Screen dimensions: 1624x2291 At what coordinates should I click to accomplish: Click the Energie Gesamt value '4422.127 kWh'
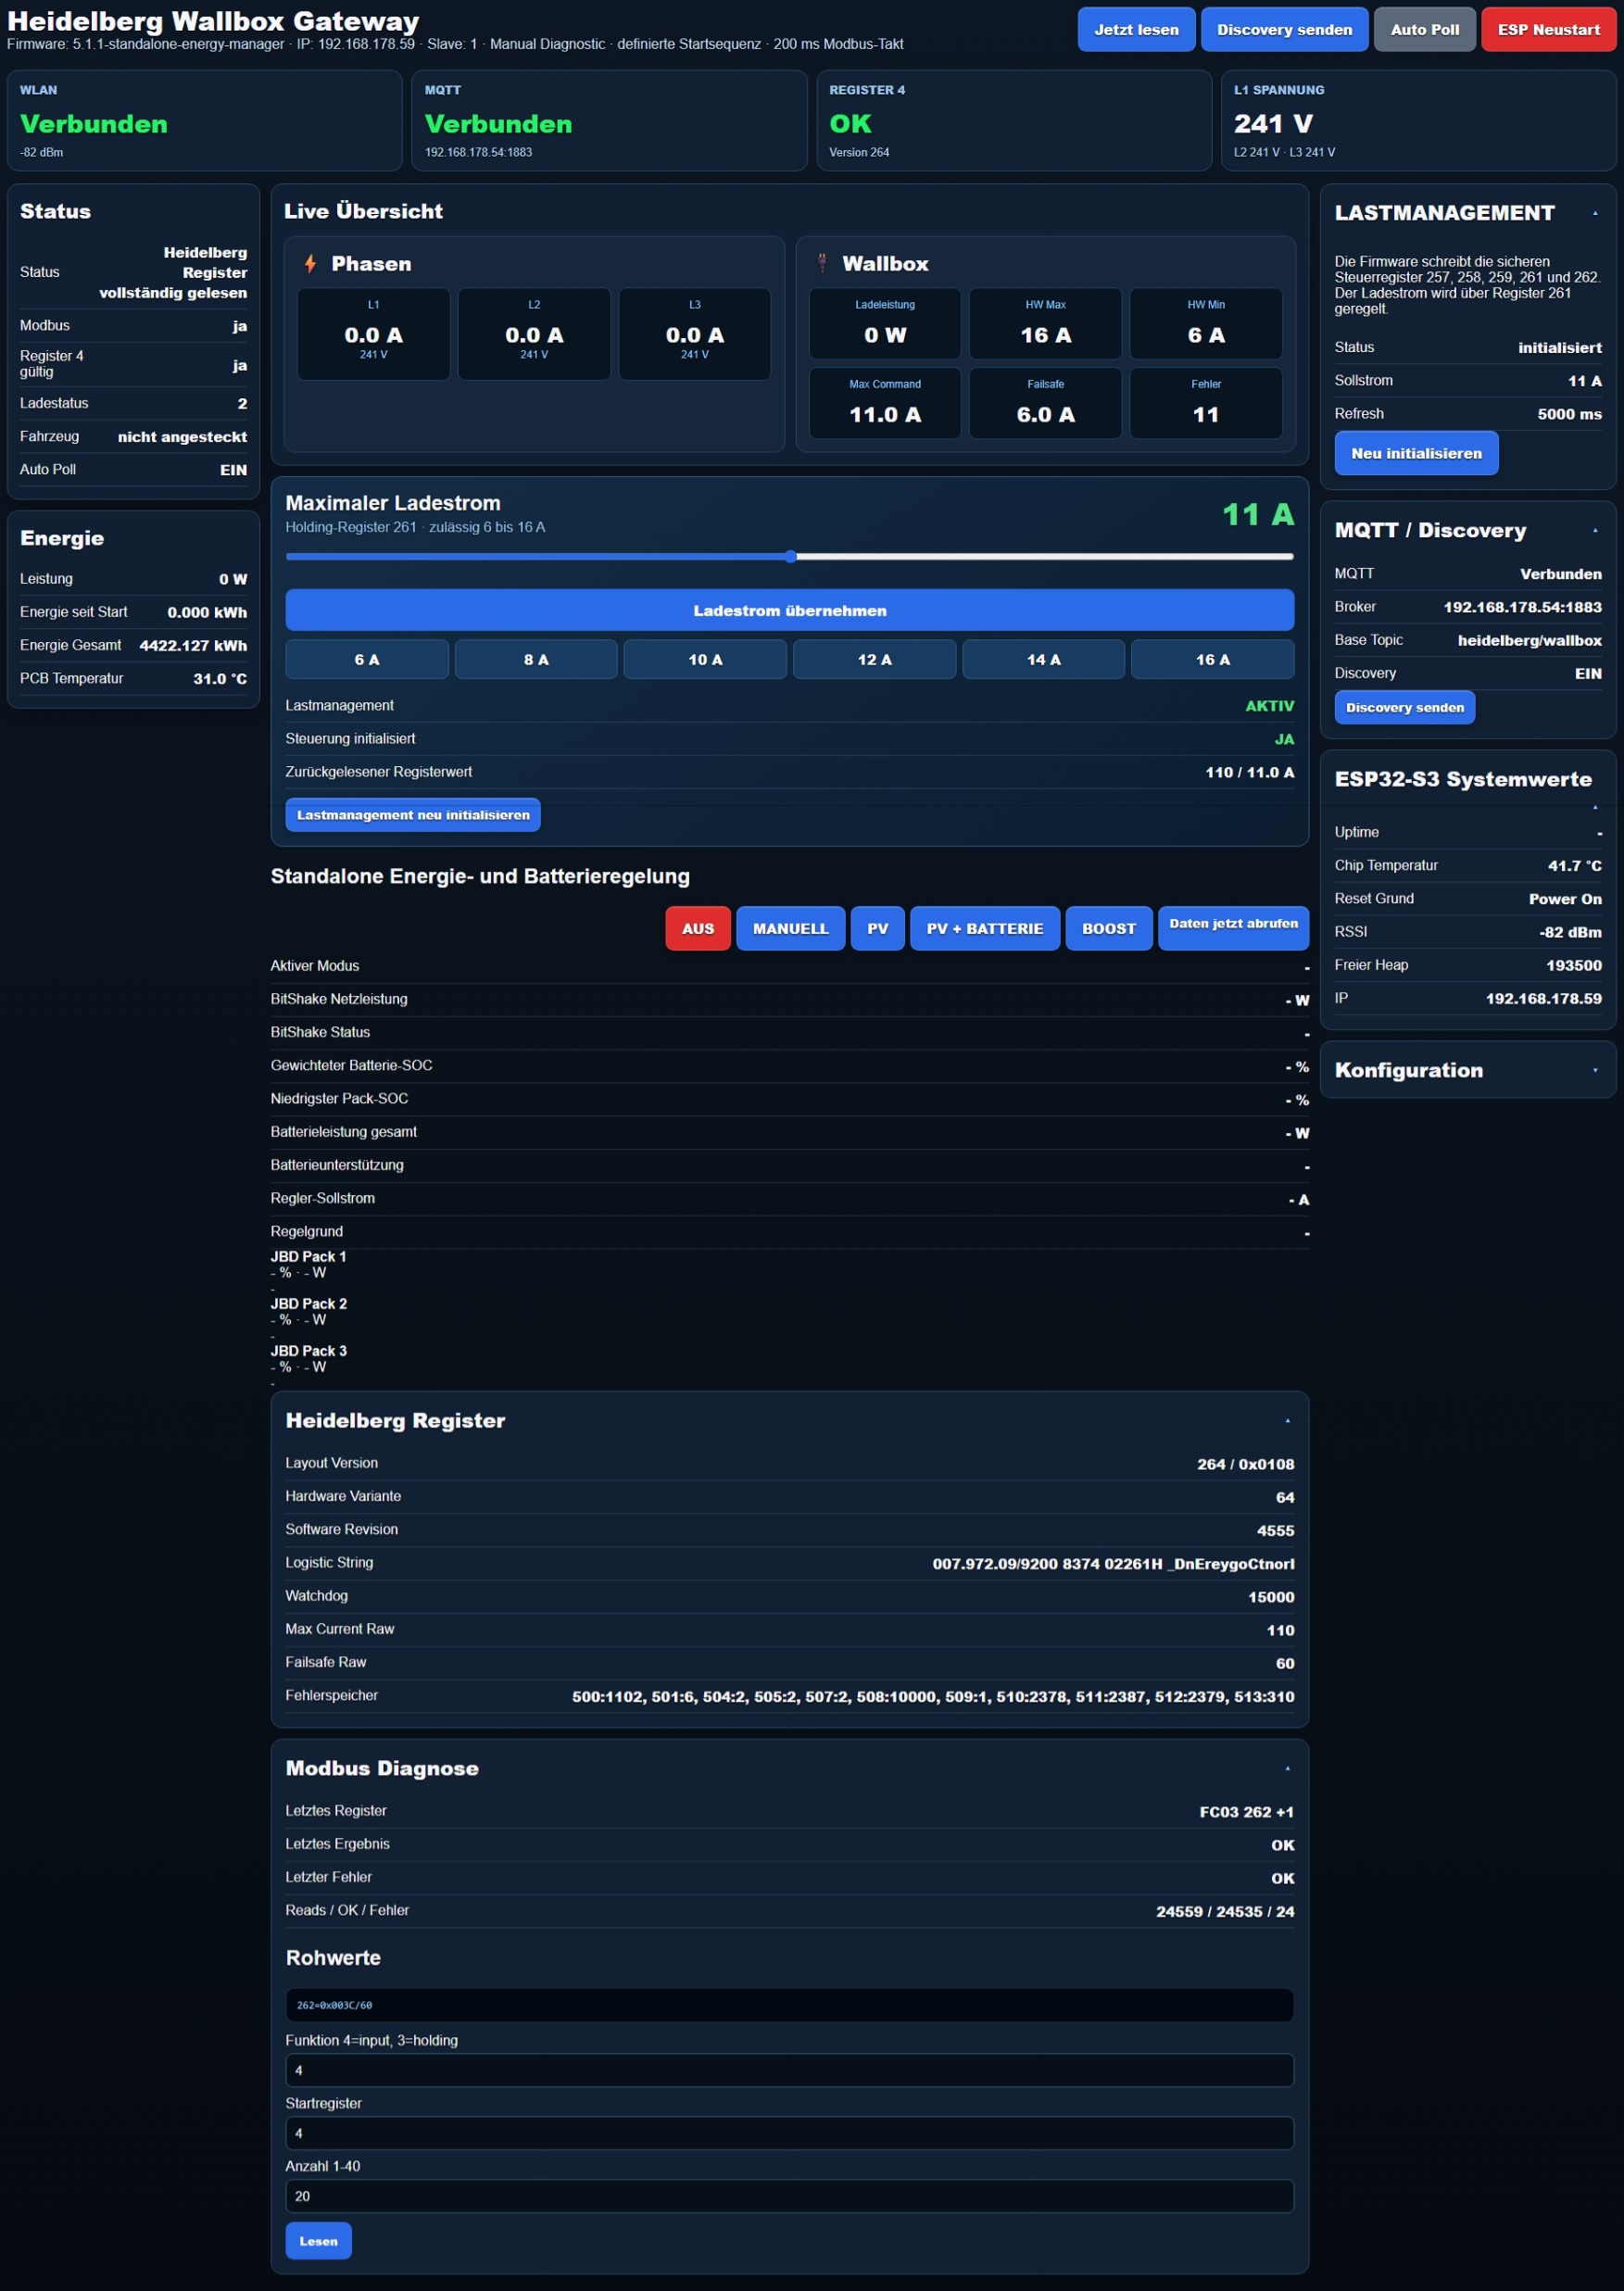point(193,645)
